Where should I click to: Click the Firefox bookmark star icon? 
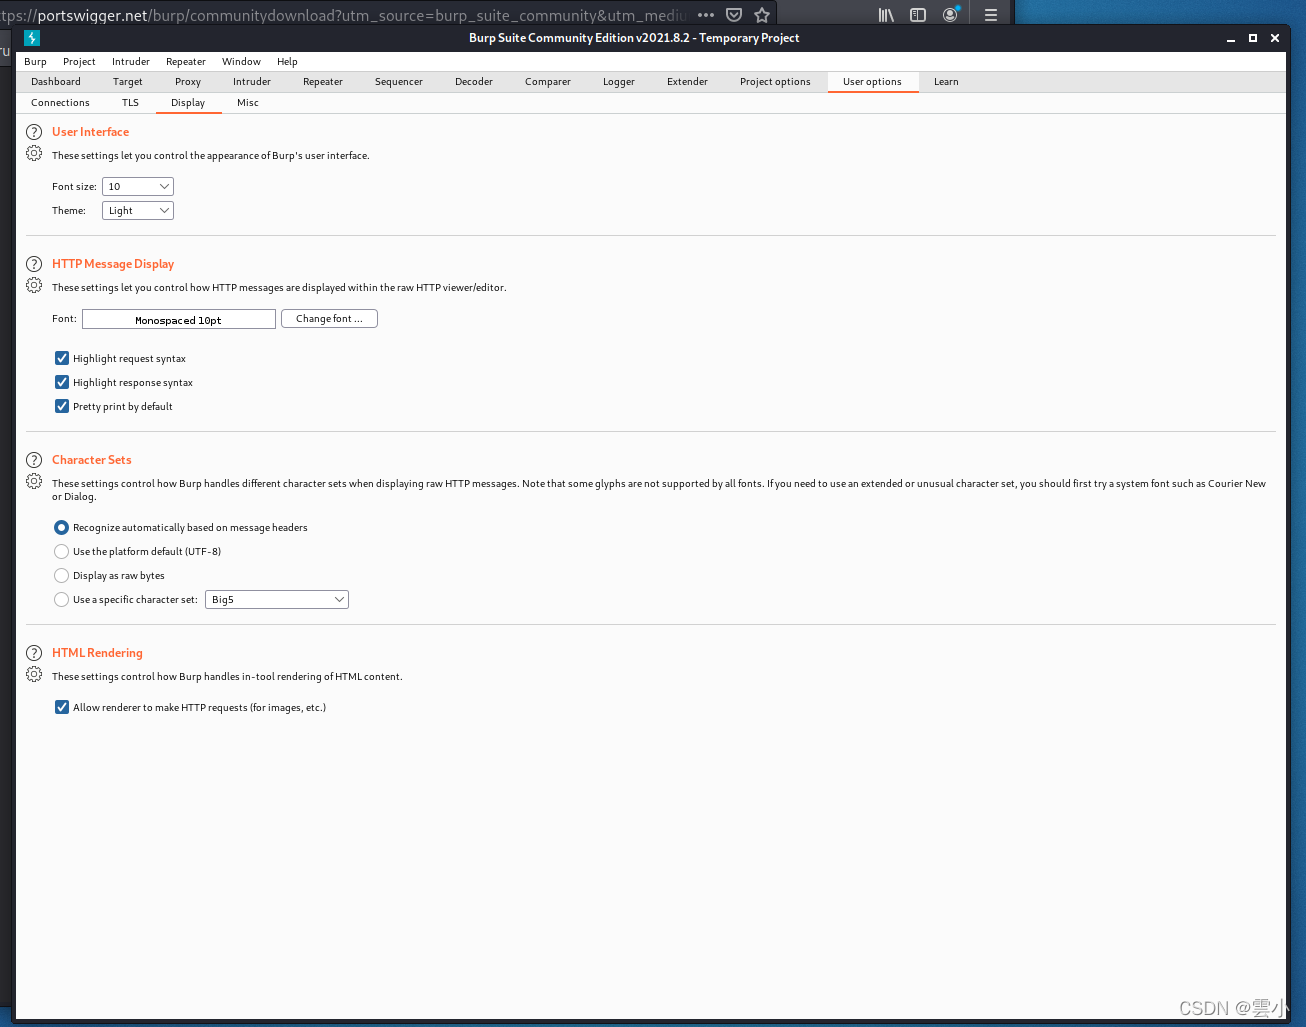pos(762,15)
